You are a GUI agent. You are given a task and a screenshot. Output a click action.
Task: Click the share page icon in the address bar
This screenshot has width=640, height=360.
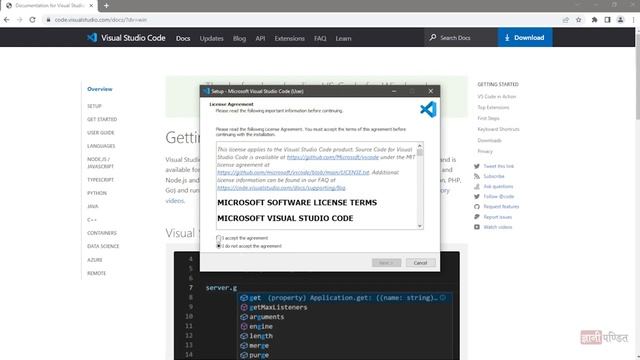566,20
